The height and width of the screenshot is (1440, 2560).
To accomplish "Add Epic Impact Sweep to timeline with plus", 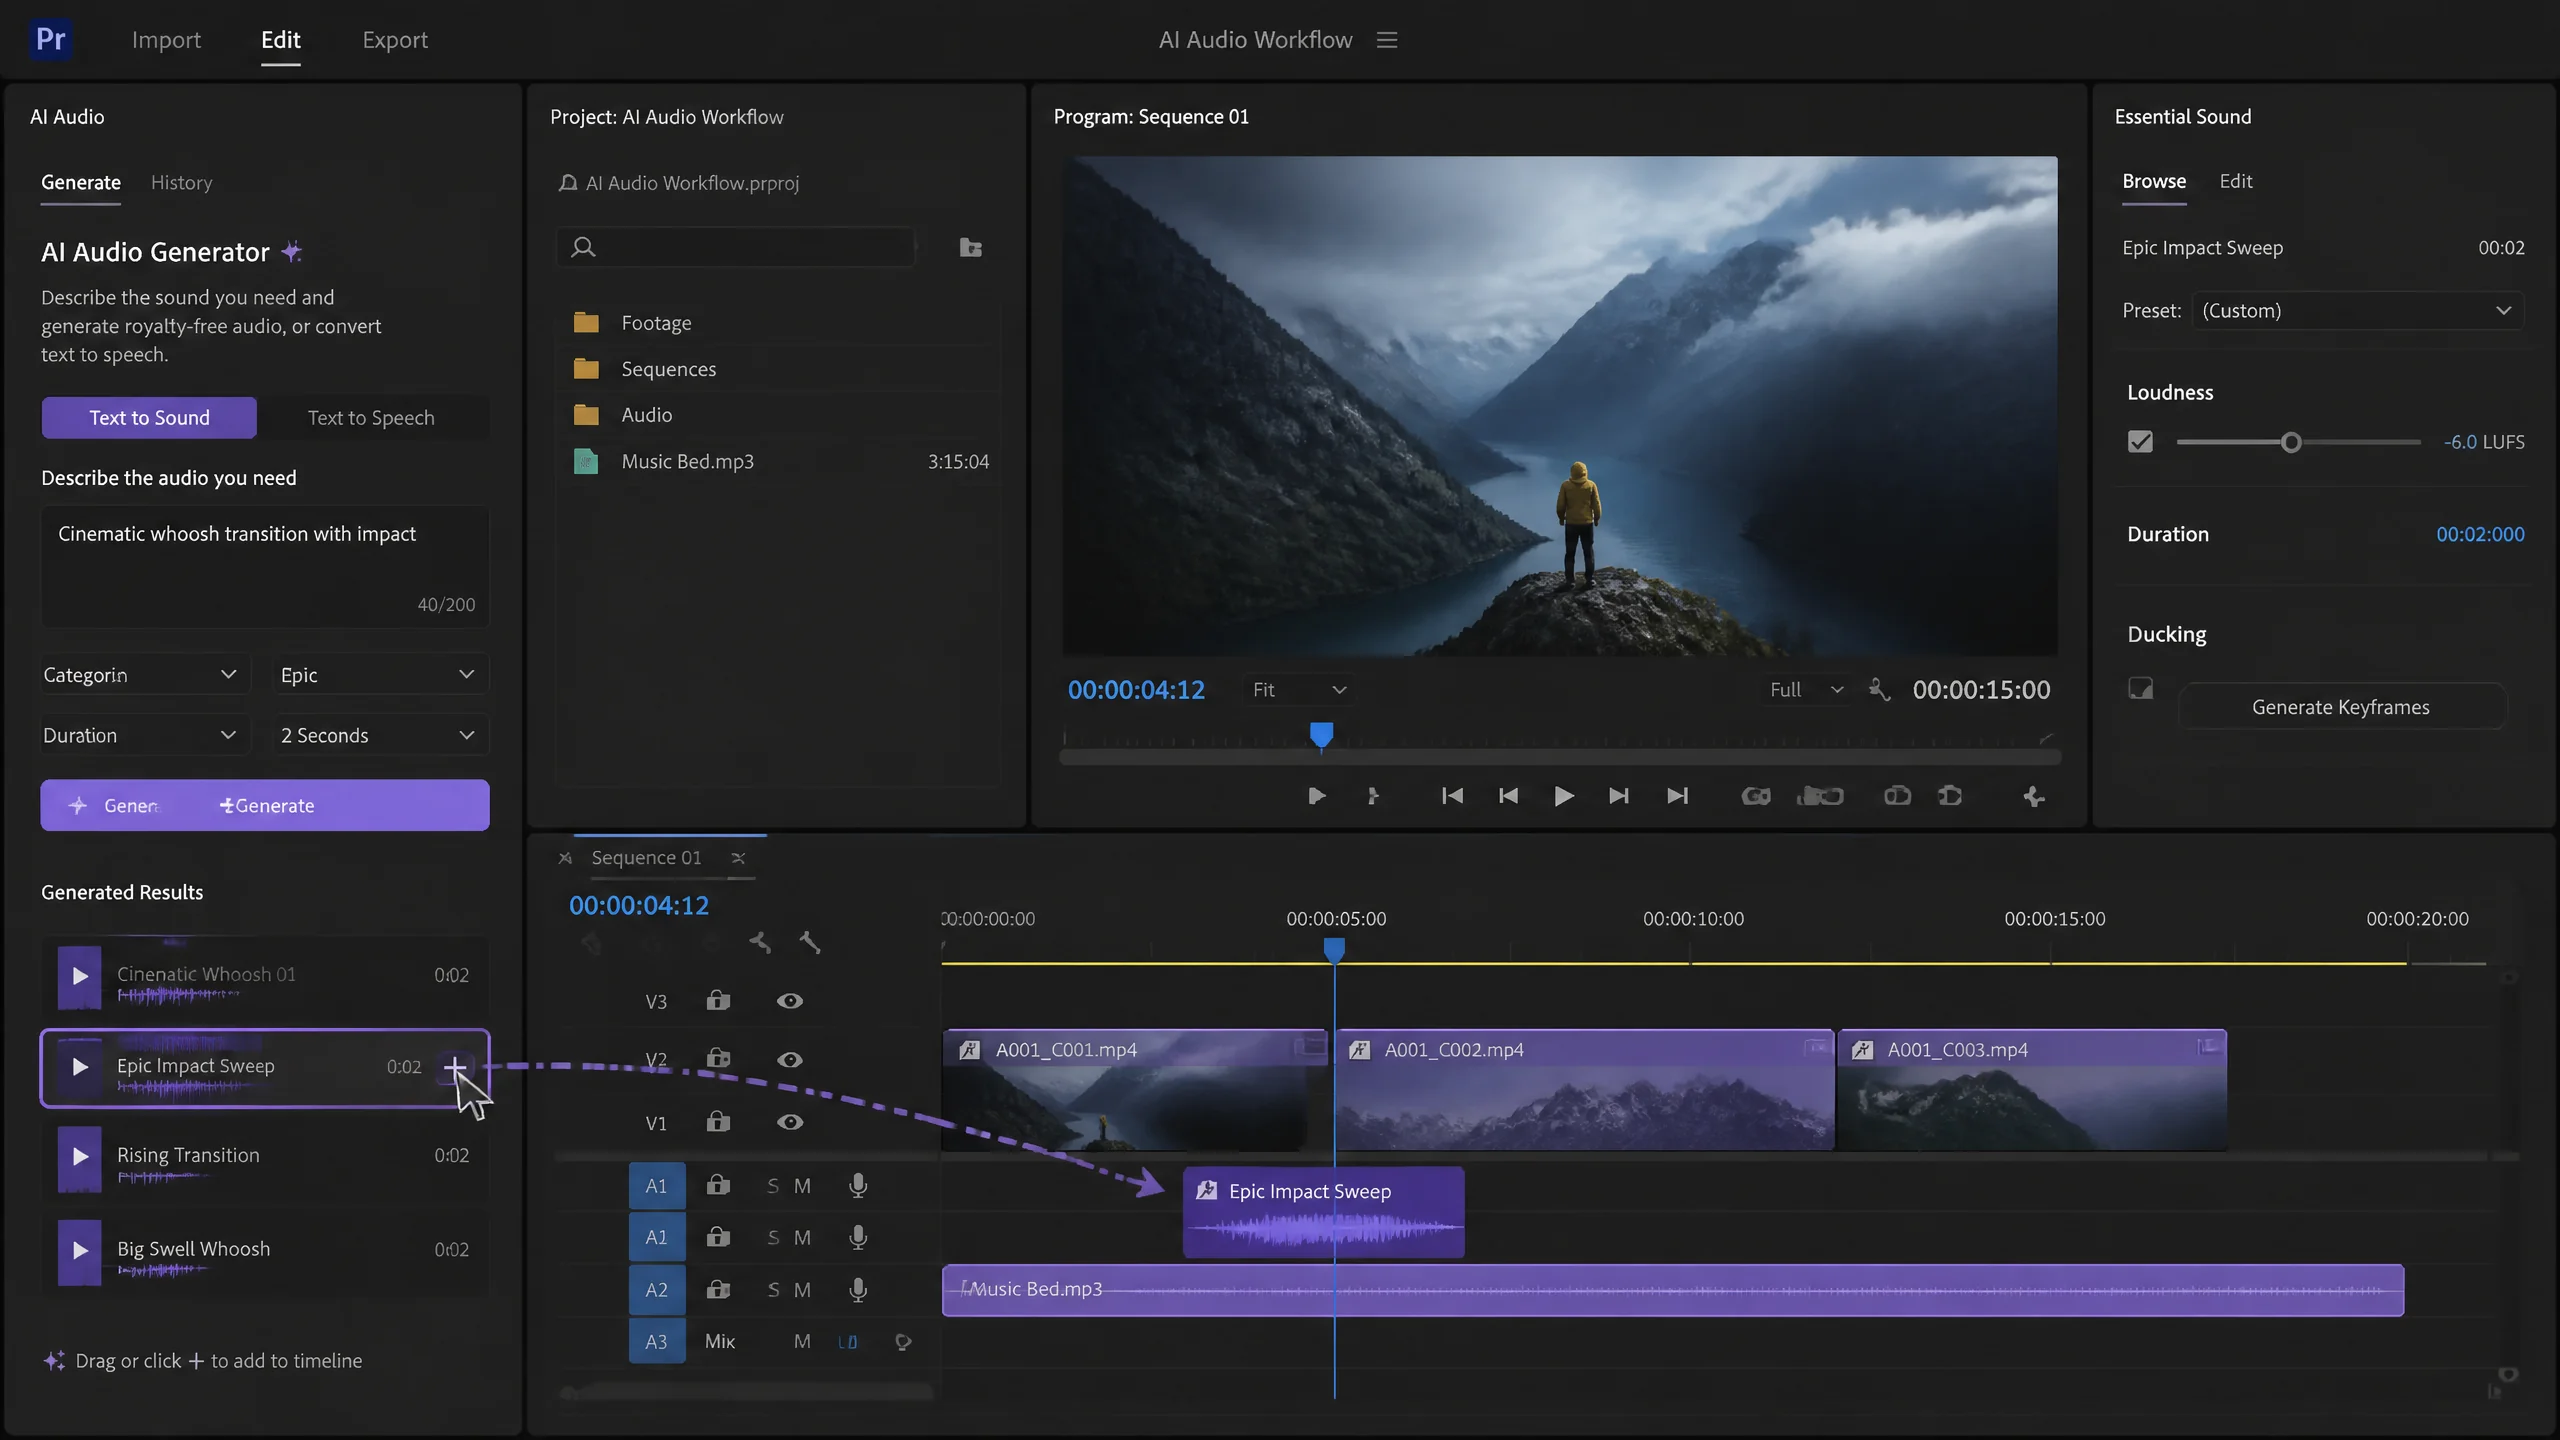I will [x=454, y=1068].
